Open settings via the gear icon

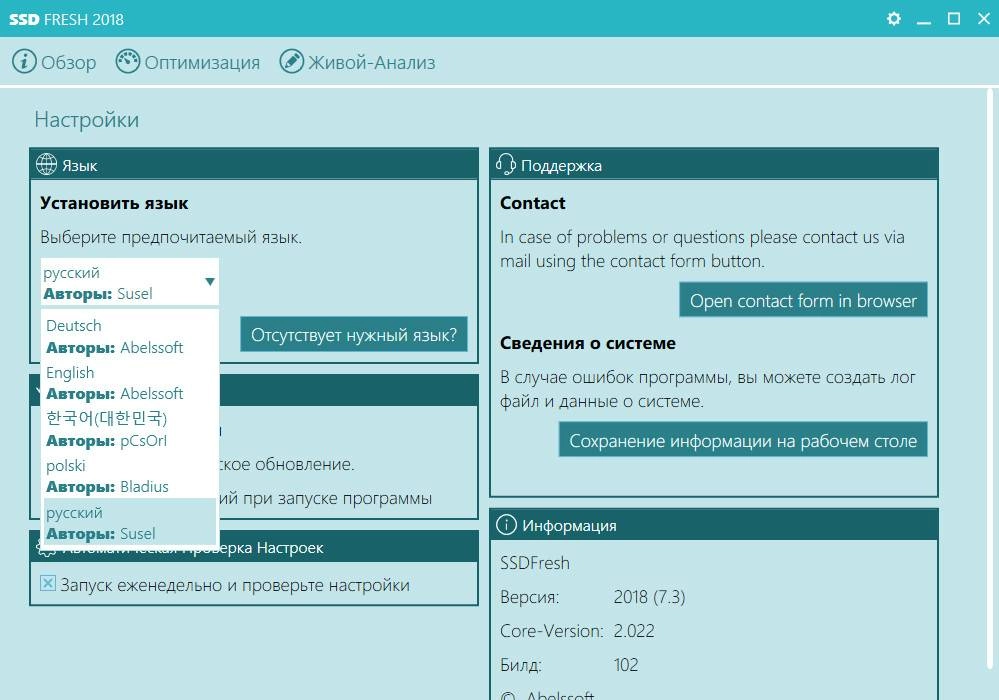894,18
